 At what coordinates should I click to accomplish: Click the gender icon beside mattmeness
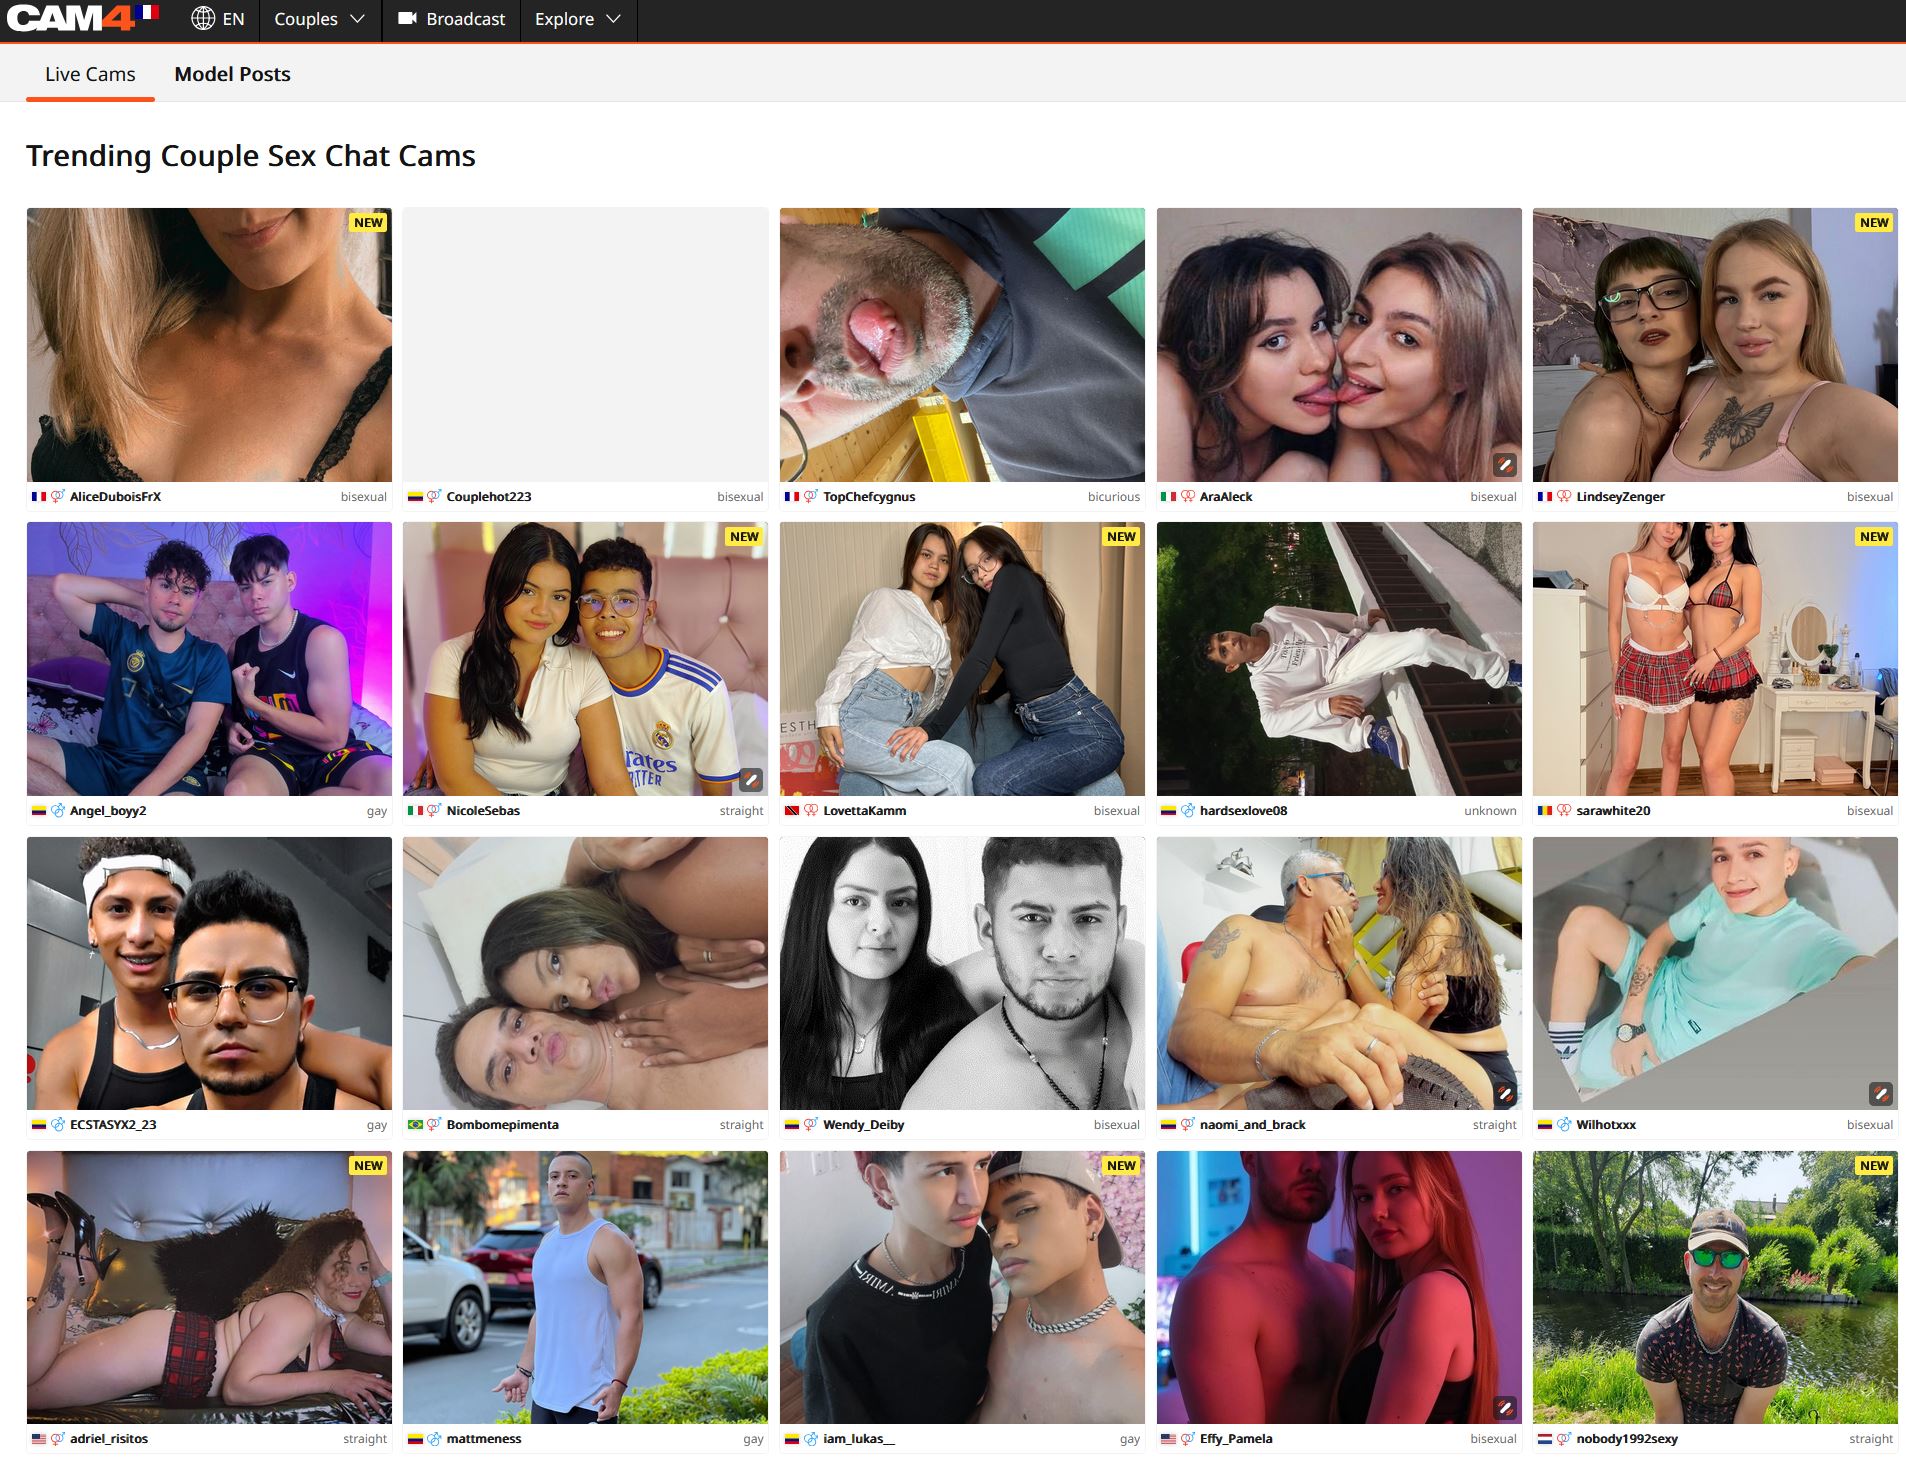coord(434,1438)
